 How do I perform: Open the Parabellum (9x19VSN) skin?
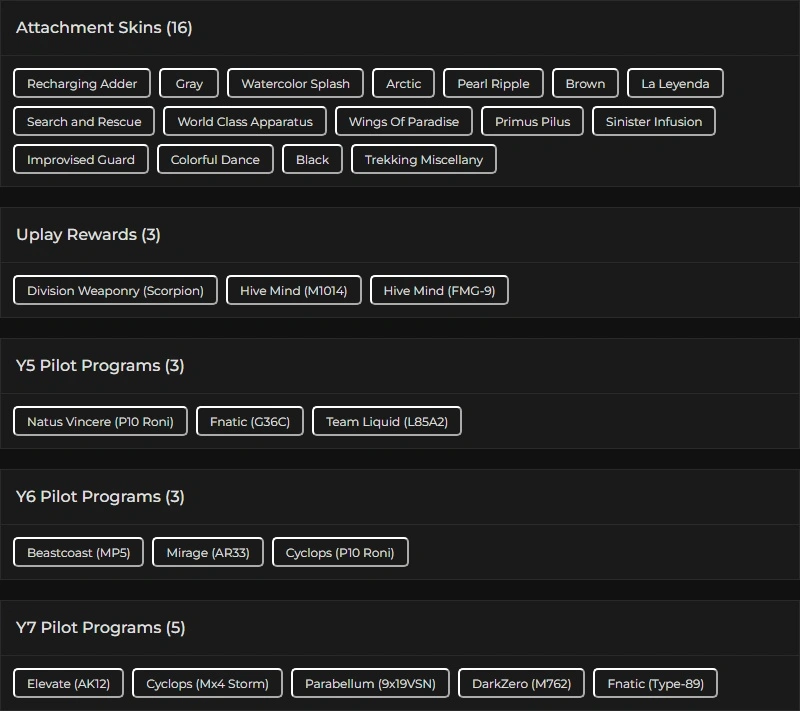pos(370,683)
